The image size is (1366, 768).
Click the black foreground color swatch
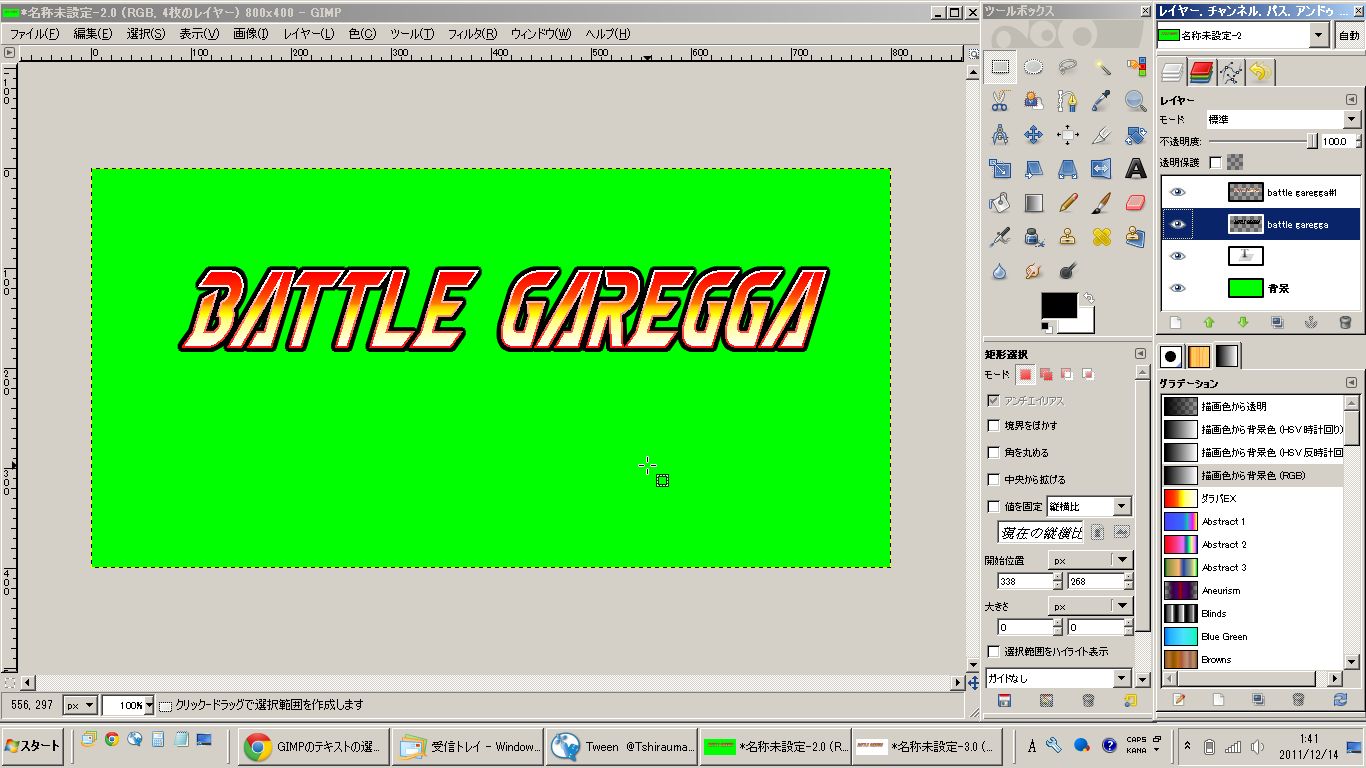click(1058, 307)
